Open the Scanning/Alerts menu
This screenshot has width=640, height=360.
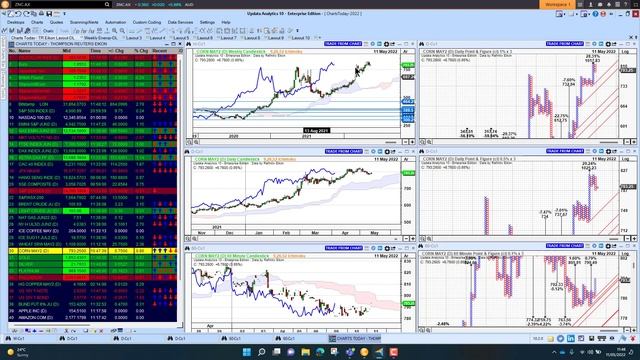click(84, 22)
